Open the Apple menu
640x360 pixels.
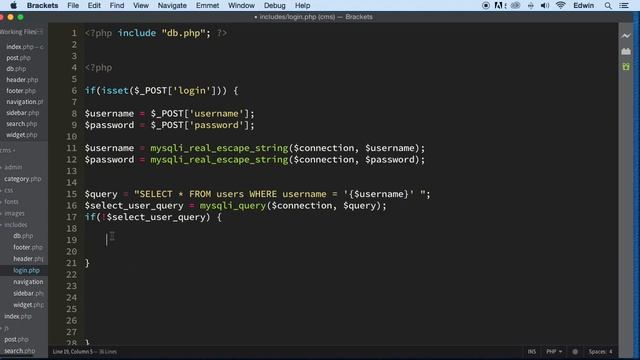coord(13,5)
